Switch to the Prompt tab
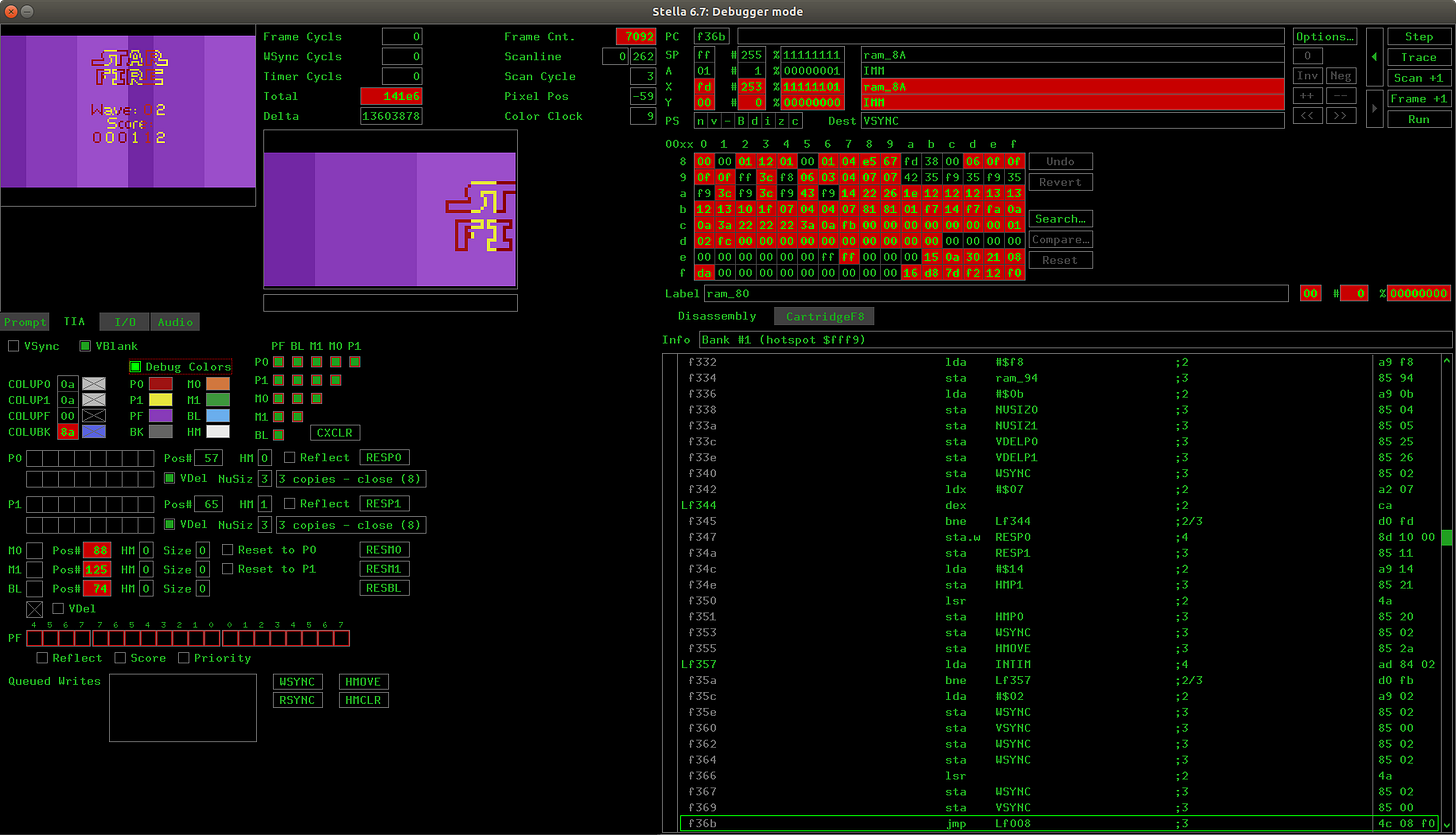The image size is (1456, 835). (25, 322)
